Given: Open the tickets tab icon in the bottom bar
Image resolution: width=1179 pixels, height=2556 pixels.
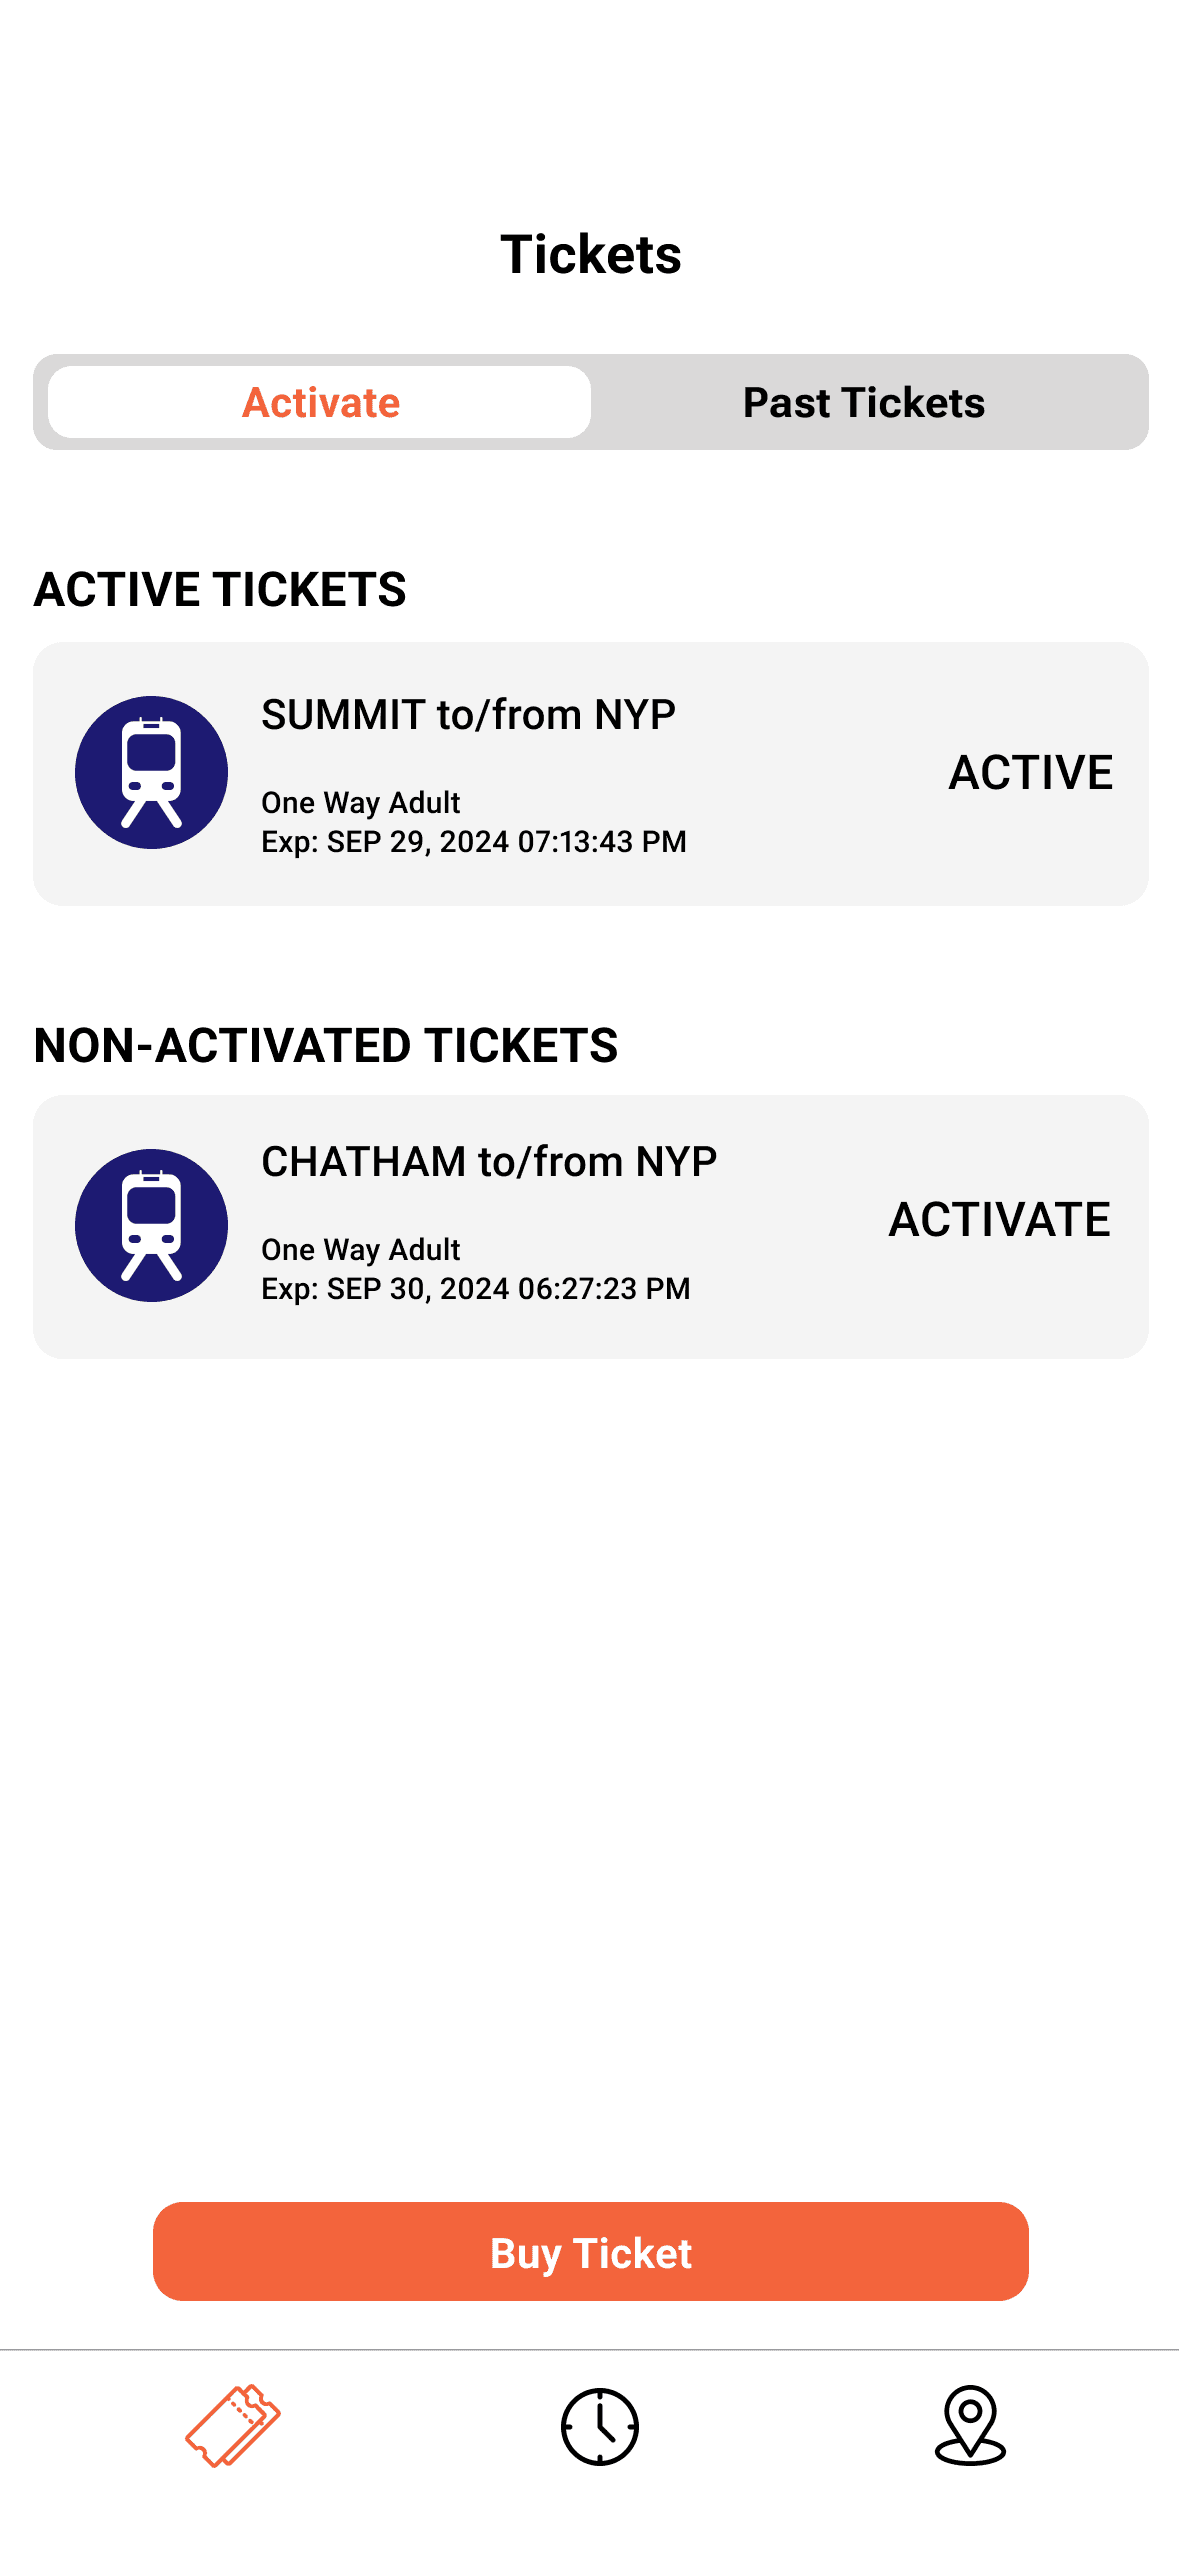Looking at the screenshot, I should coord(232,2425).
